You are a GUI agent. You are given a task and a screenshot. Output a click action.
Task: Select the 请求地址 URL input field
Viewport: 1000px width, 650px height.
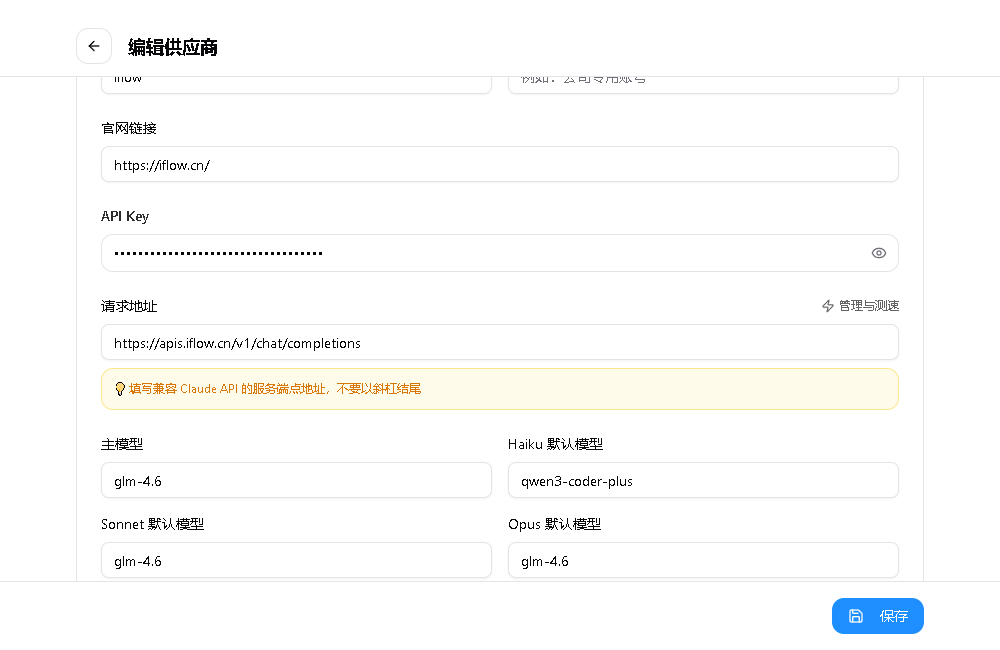pyautogui.click(x=499, y=343)
